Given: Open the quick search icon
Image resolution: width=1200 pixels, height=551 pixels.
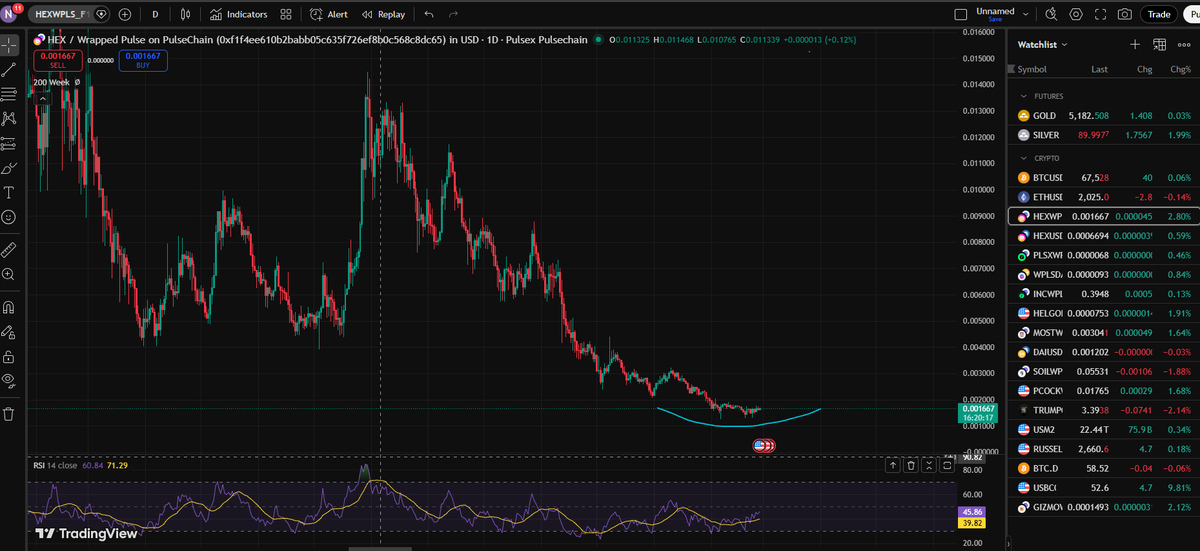Looking at the screenshot, I should [1051, 14].
